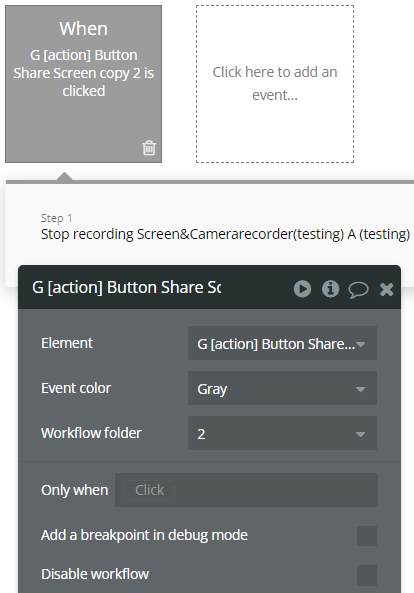Expand the Event color dropdown showing Gray
The width and height of the screenshot is (414, 593).
282,388
